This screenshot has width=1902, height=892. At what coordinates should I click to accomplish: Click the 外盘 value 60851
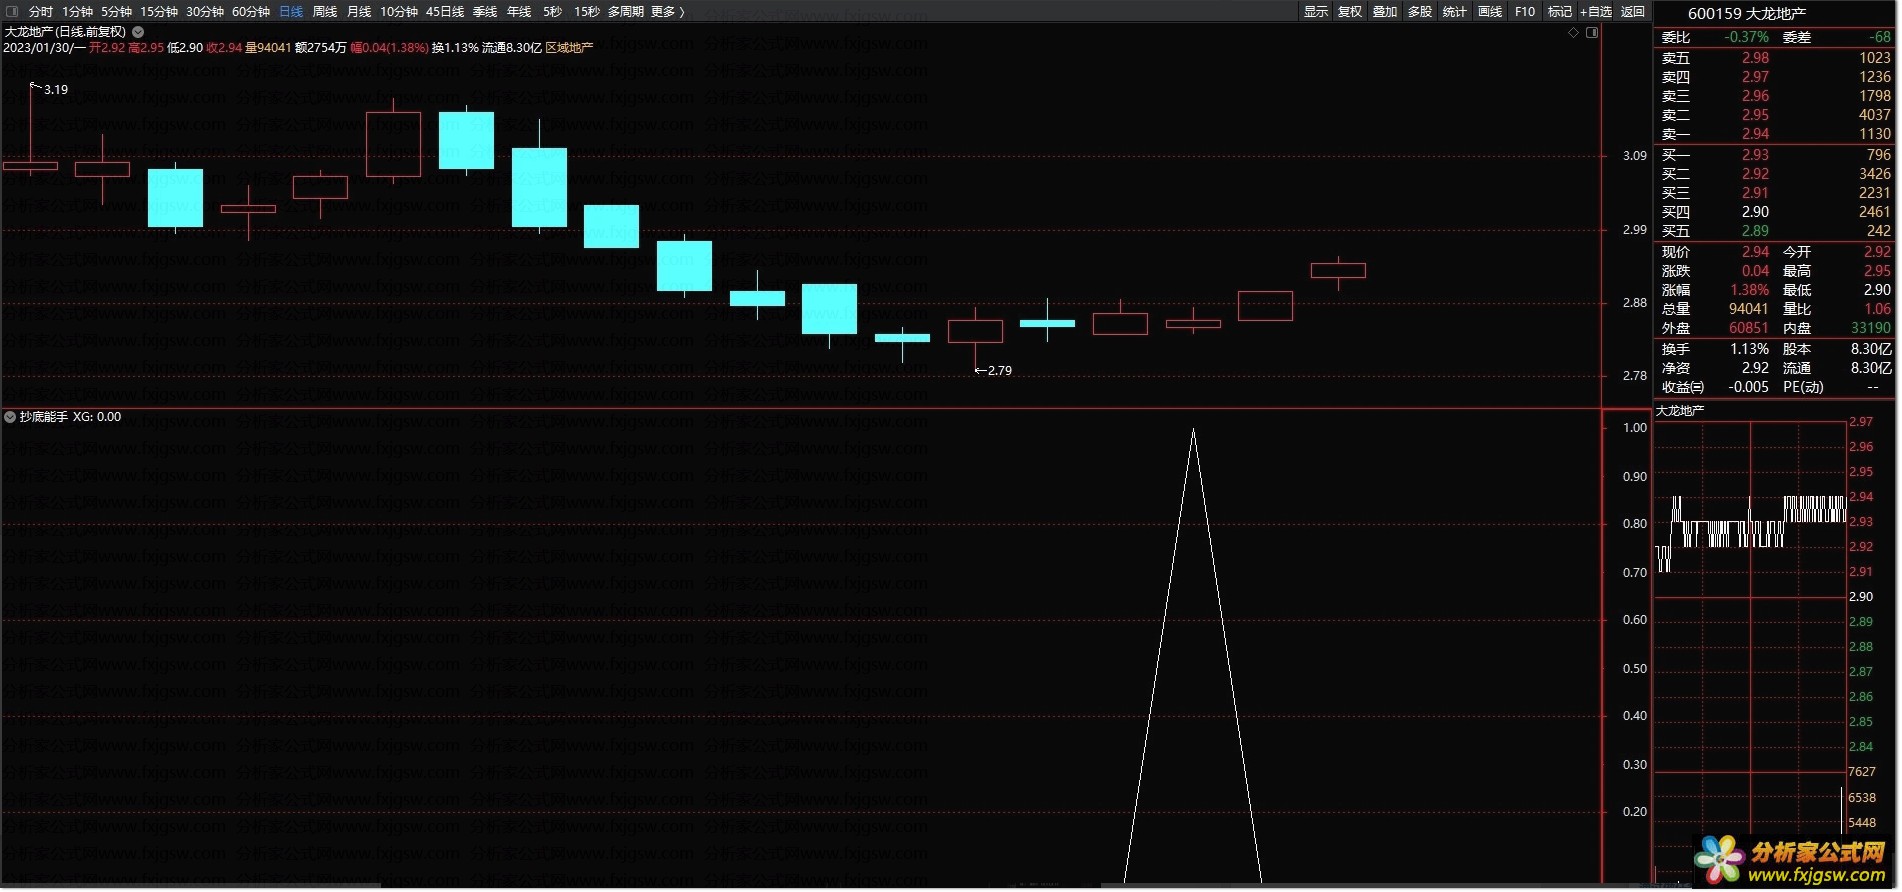click(x=1748, y=328)
